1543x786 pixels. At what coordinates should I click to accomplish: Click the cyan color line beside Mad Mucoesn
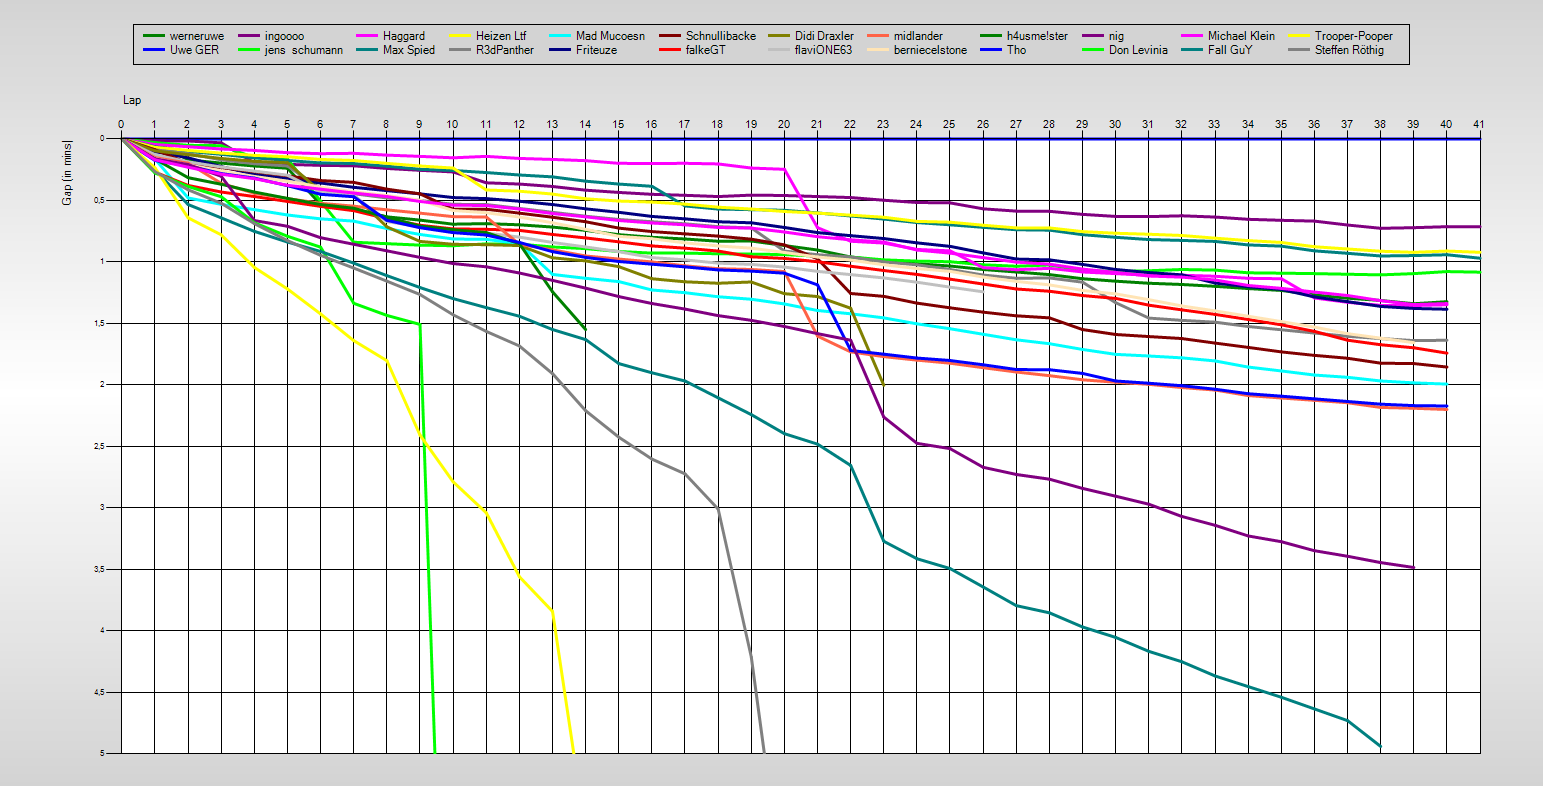pyautogui.click(x=560, y=36)
